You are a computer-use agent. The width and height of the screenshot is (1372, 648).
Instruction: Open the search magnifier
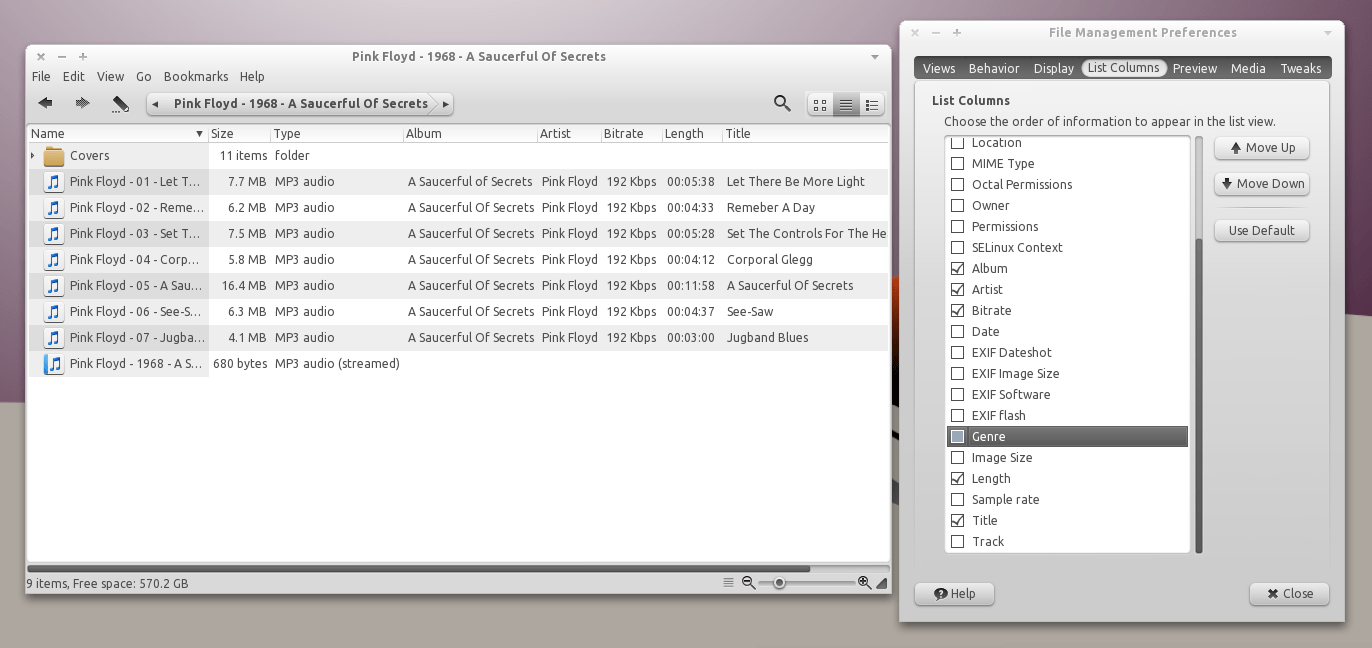(781, 103)
